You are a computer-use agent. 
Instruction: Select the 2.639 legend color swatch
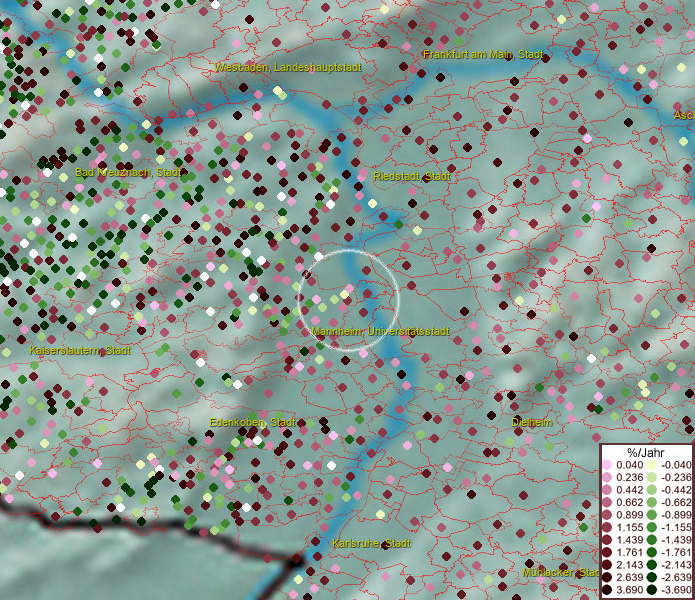click(x=607, y=577)
